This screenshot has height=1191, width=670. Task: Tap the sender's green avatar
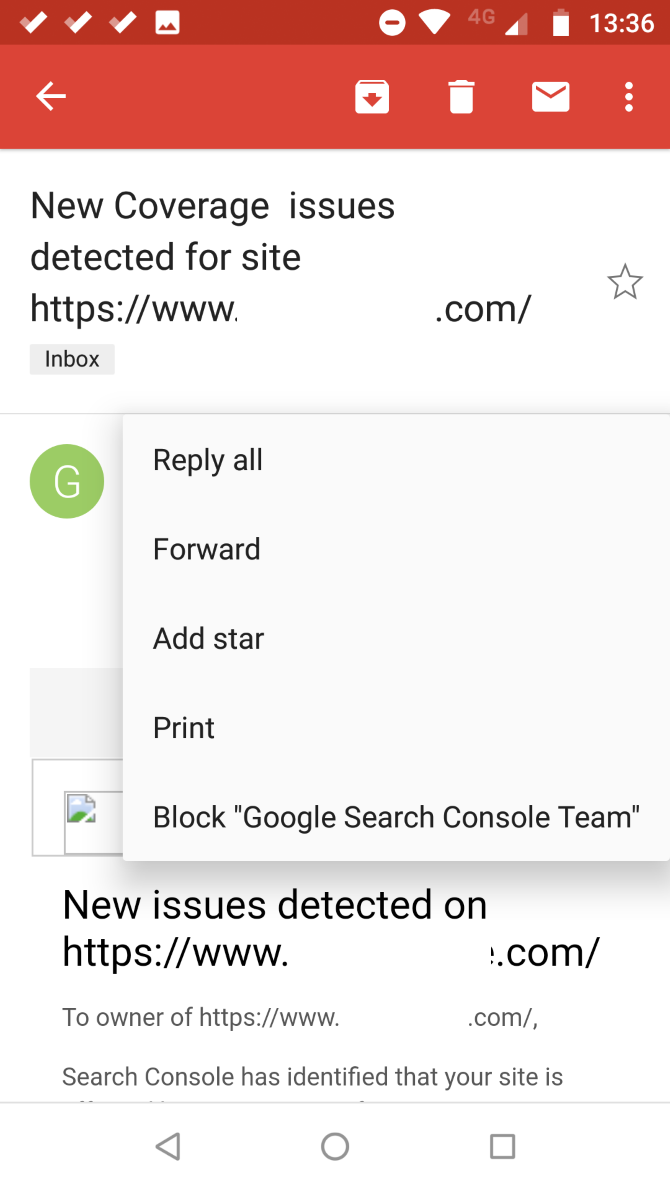coord(66,481)
